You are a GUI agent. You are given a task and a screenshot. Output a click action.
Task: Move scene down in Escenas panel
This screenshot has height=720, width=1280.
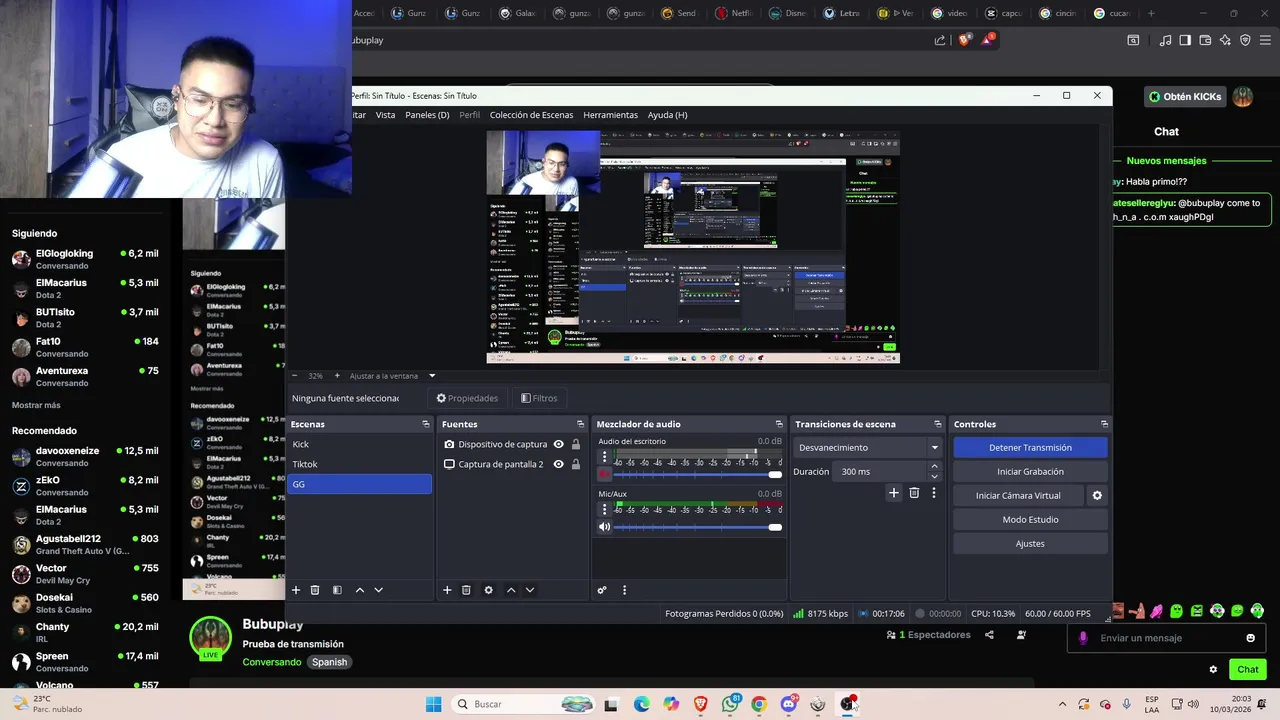(379, 590)
